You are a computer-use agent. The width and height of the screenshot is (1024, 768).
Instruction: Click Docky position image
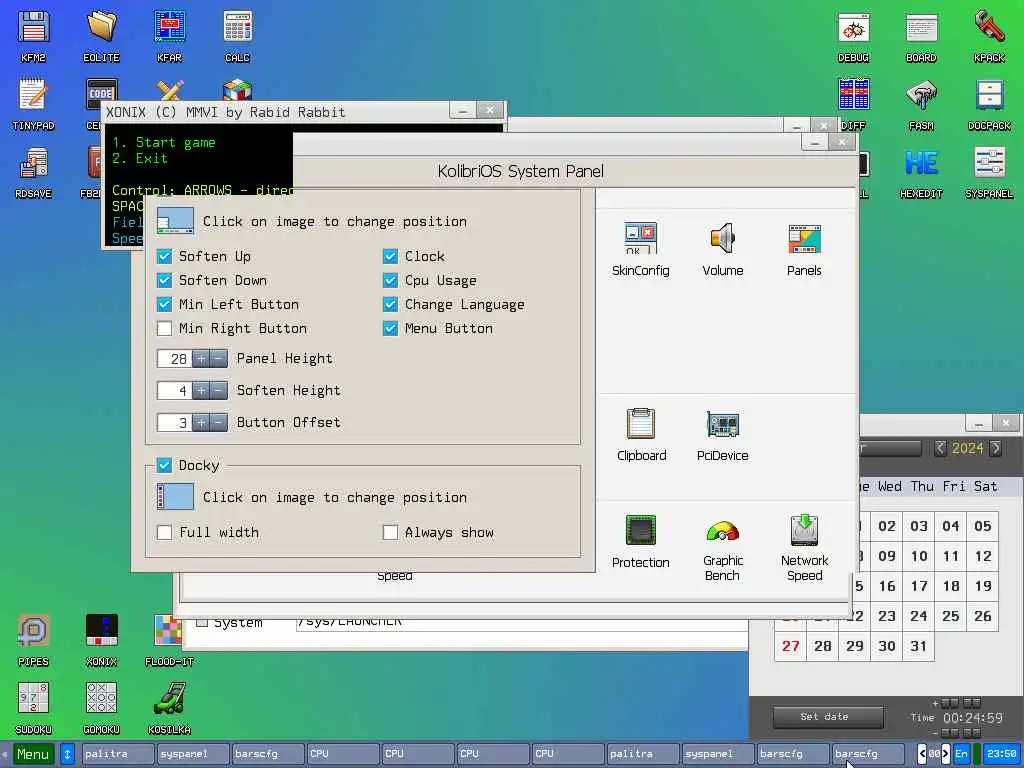[175, 496]
